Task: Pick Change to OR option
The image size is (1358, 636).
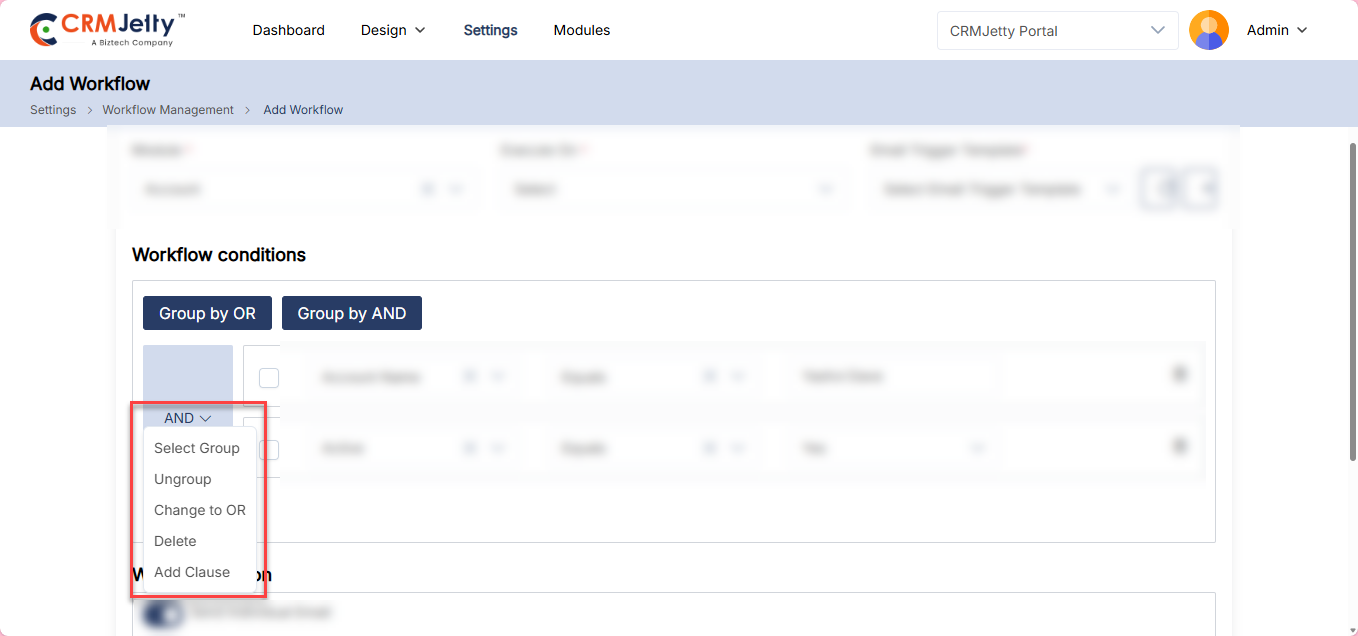Action: click(x=200, y=510)
